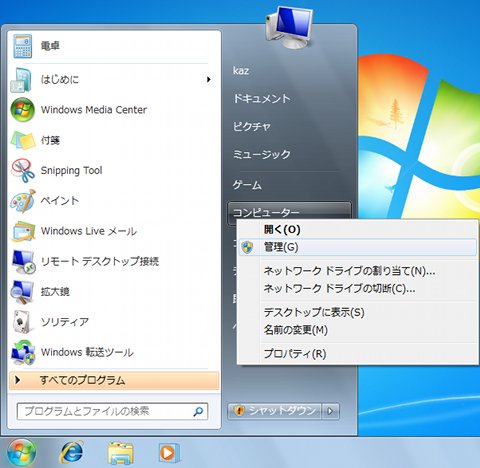The height and width of the screenshot is (468, 480).
Task: Open the Calculator (電卓) icon
Action: [x=23, y=46]
